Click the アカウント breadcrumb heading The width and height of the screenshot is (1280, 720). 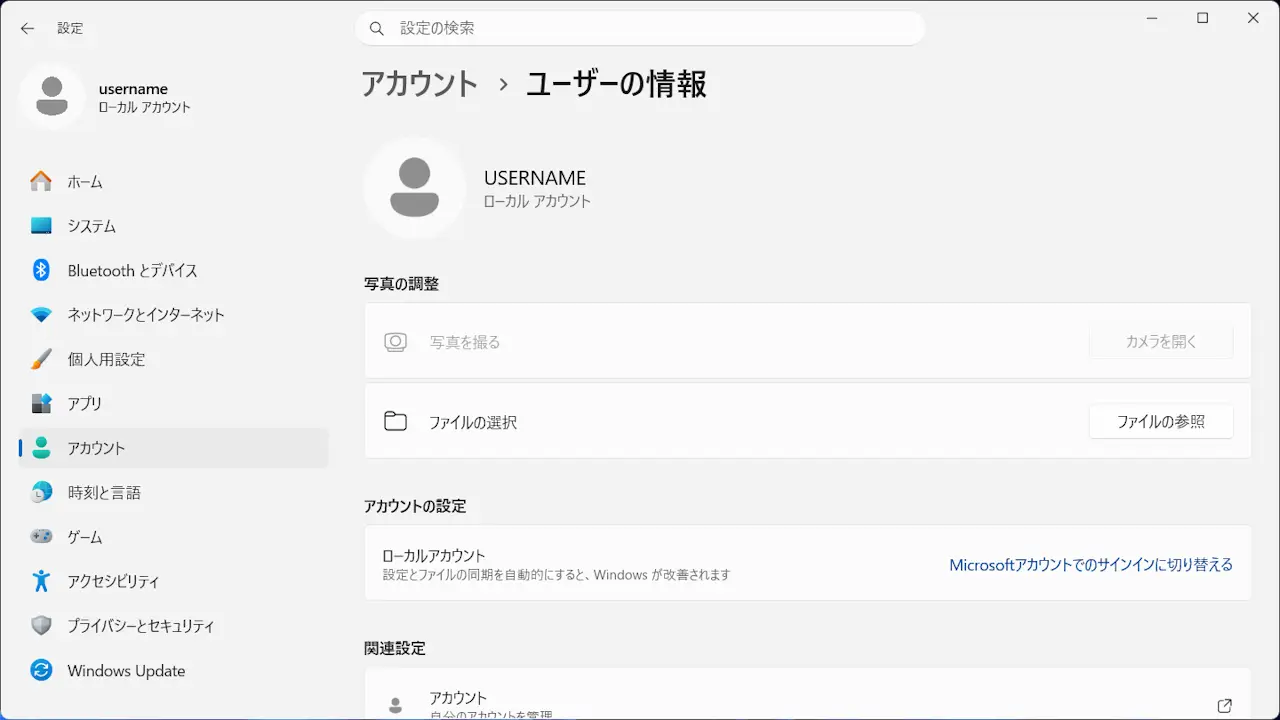419,84
